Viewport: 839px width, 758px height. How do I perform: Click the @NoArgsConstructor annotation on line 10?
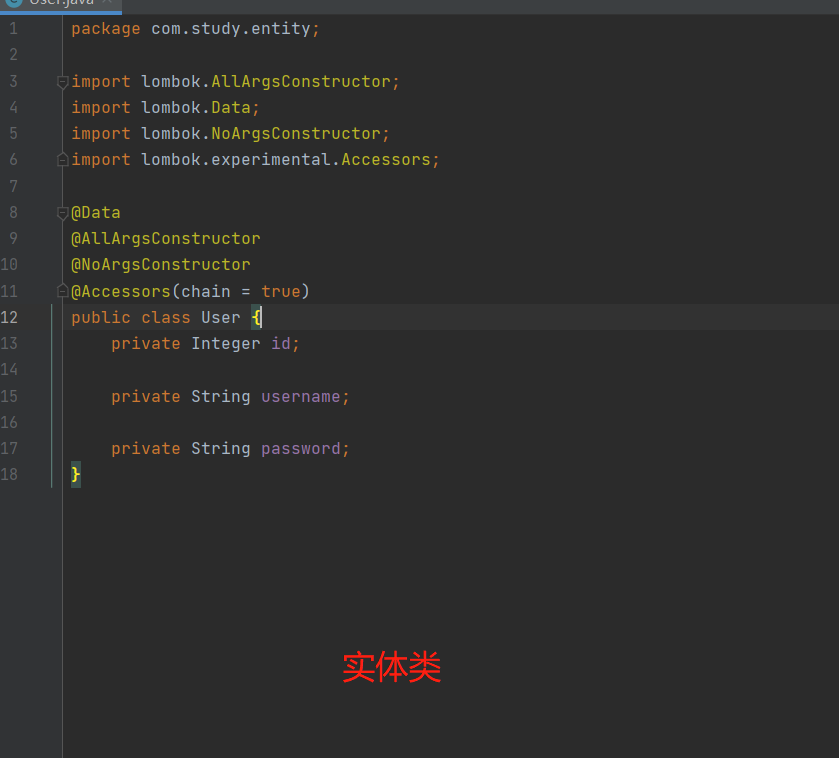coord(161,265)
